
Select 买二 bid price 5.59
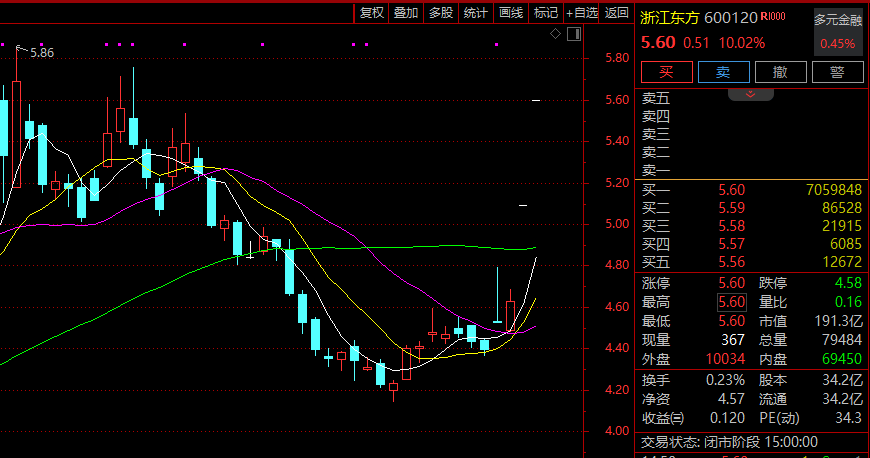coord(732,208)
